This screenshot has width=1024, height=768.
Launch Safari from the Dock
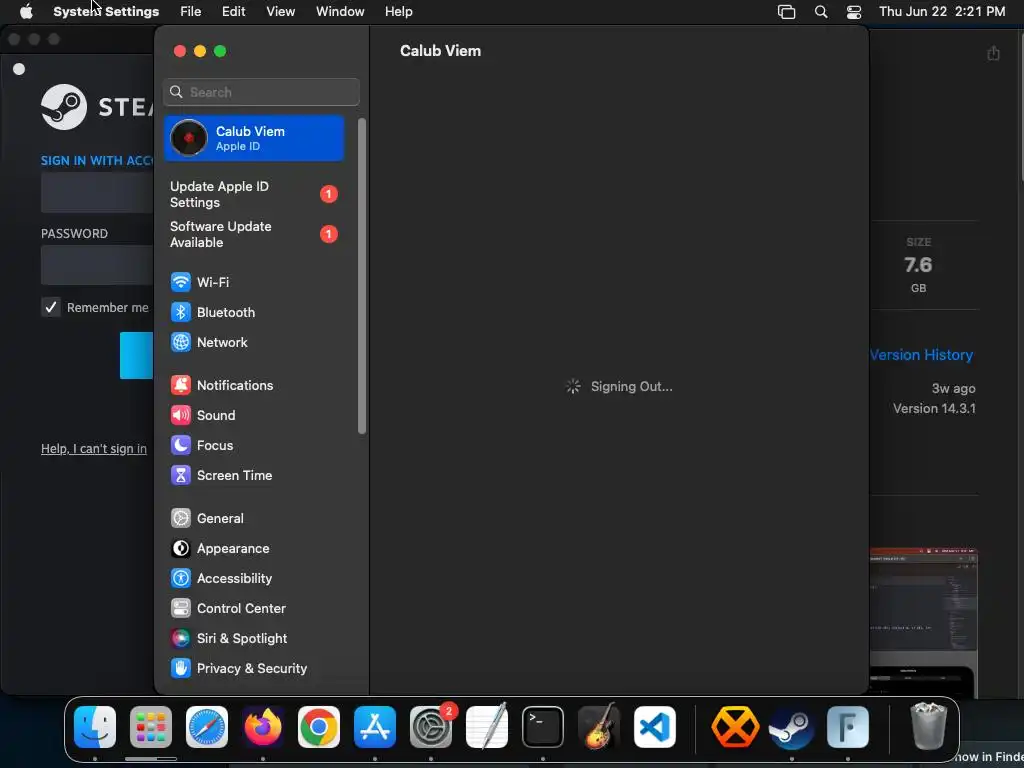207,727
